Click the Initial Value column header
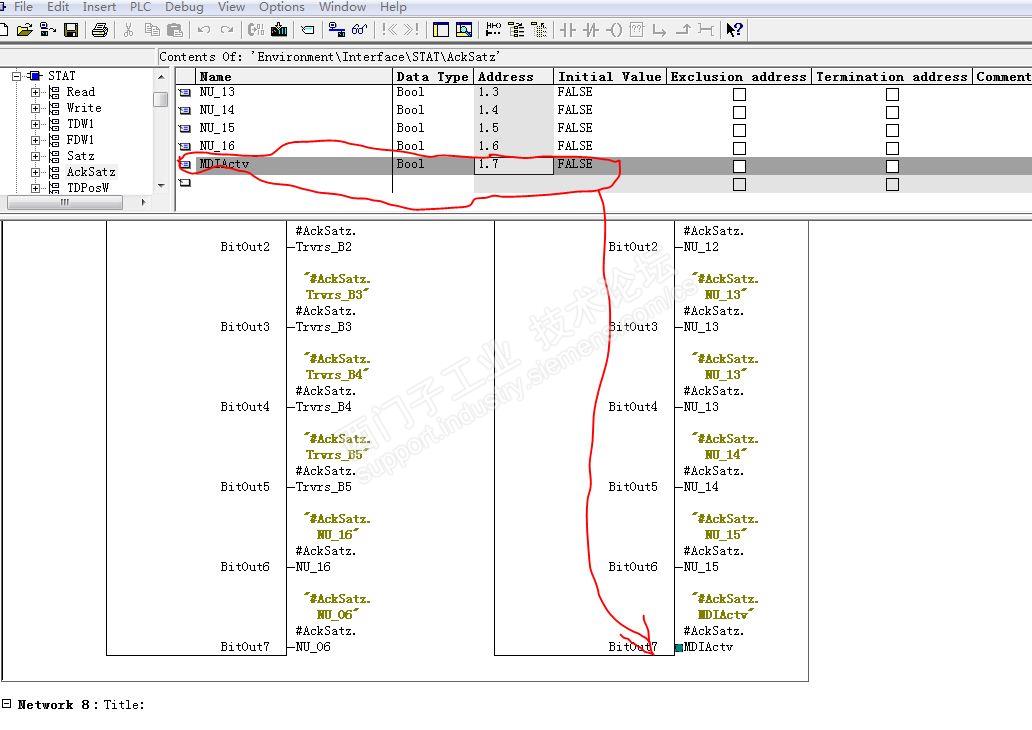The height and width of the screenshot is (730, 1032). click(x=609, y=76)
